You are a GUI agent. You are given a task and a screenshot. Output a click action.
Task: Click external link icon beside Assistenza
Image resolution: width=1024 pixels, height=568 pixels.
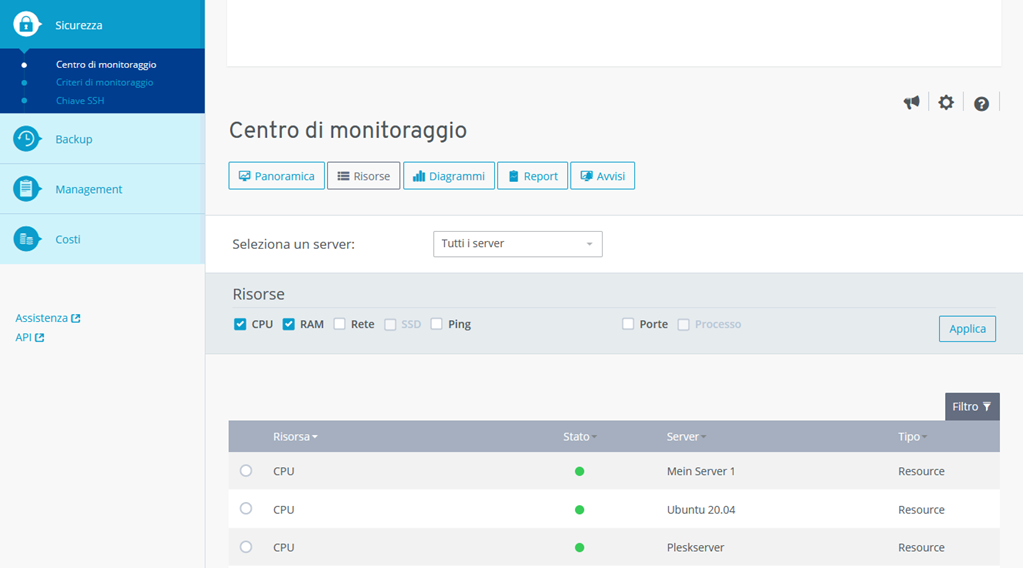76,318
